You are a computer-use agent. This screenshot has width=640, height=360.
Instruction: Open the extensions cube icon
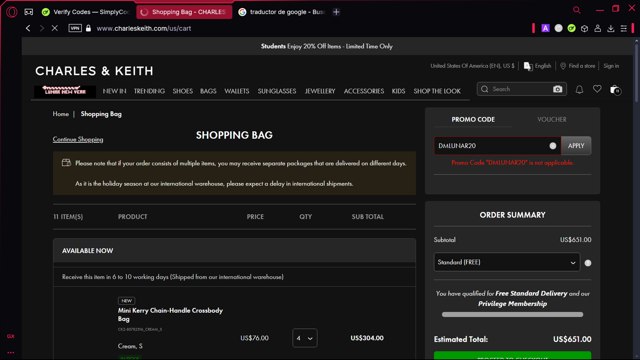(x=584, y=28)
